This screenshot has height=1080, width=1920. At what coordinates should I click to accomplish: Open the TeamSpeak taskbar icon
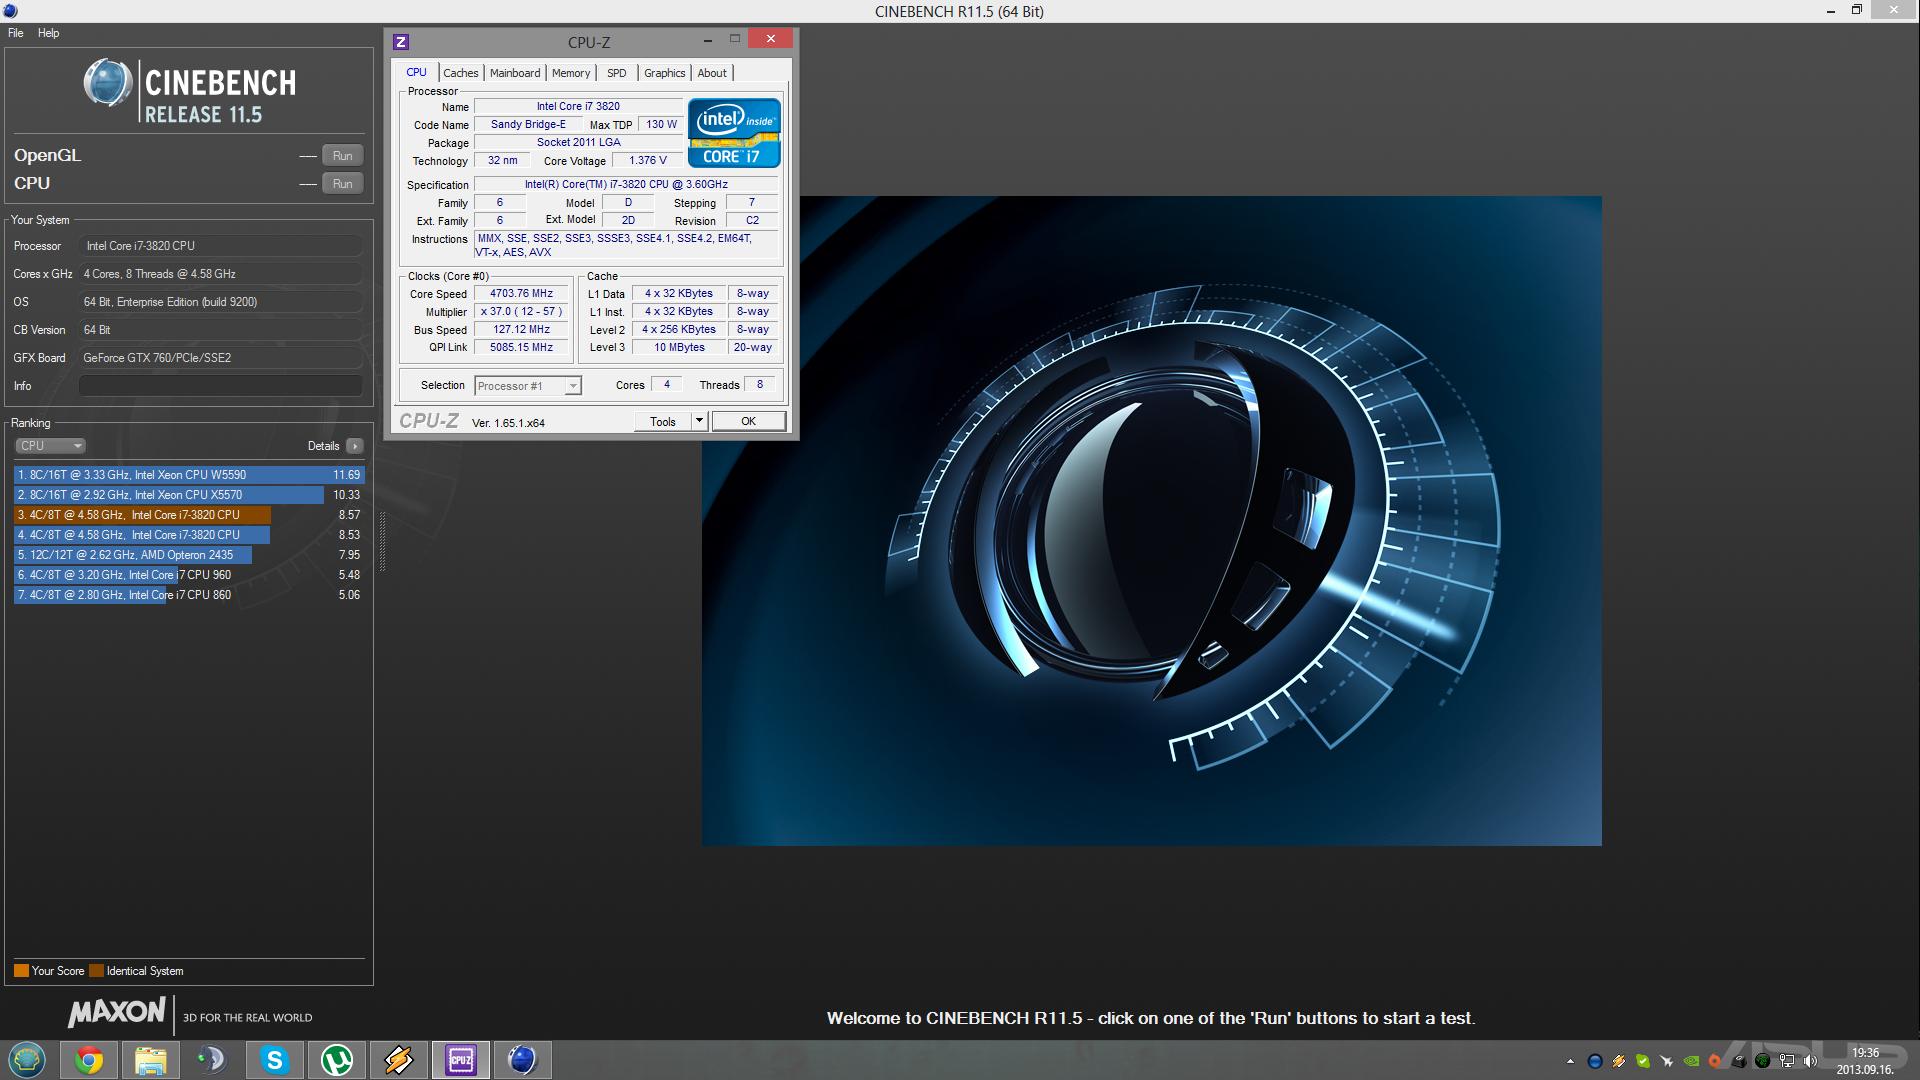212,1060
